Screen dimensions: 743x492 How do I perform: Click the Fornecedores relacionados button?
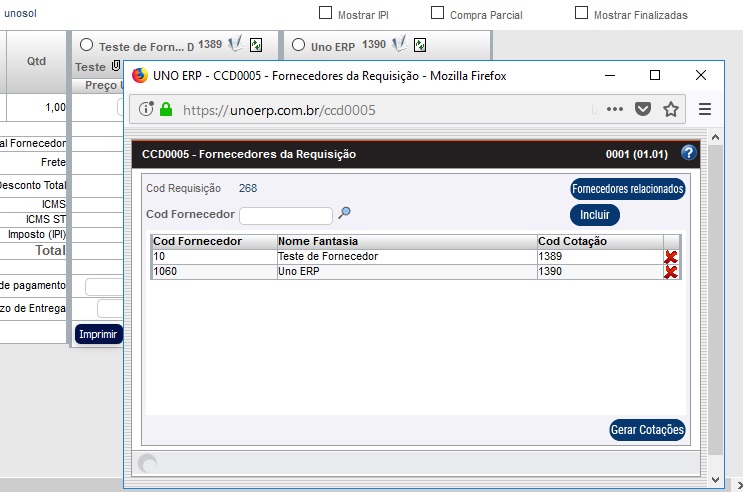[628, 189]
